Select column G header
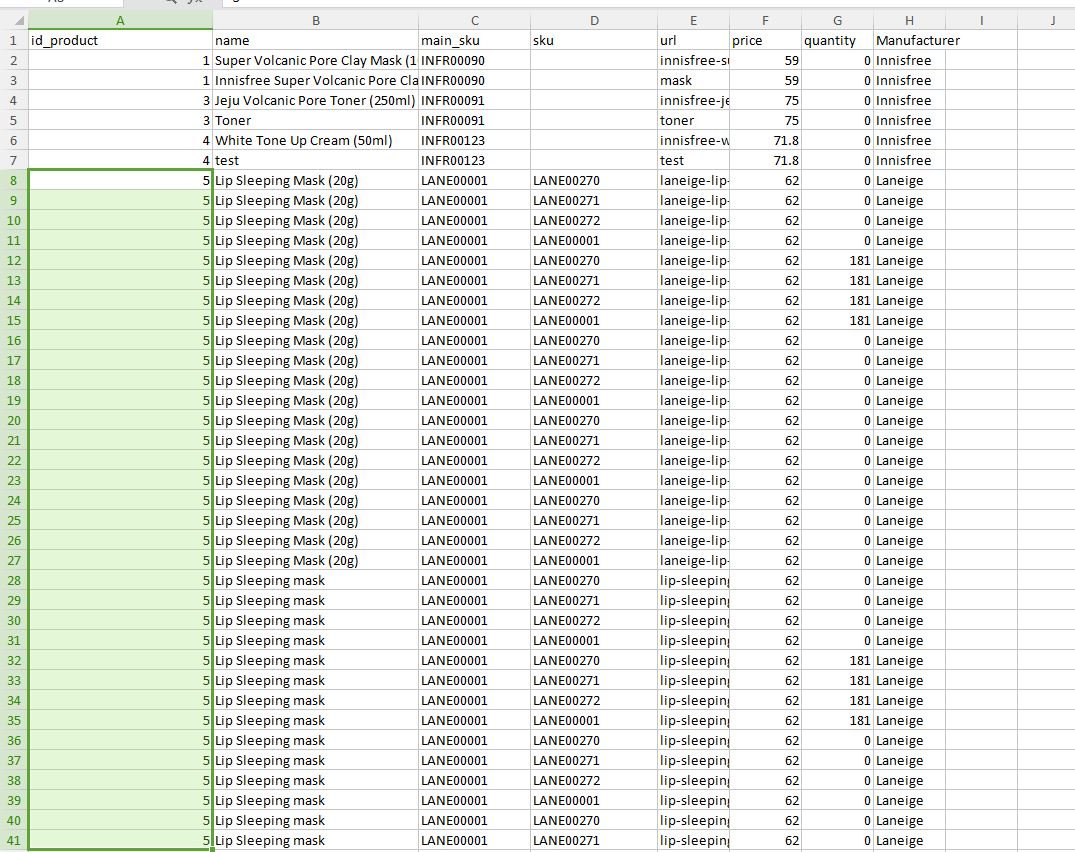This screenshot has width=1075, height=852. tap(837, 21)
